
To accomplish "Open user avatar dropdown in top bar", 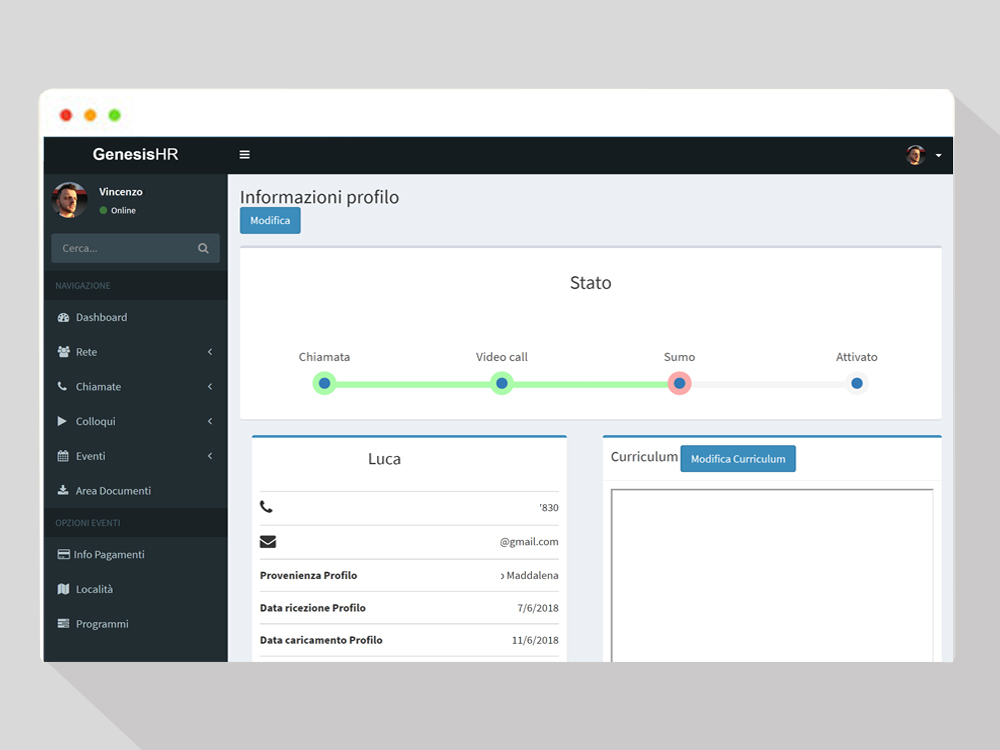I will pos(923,155).
